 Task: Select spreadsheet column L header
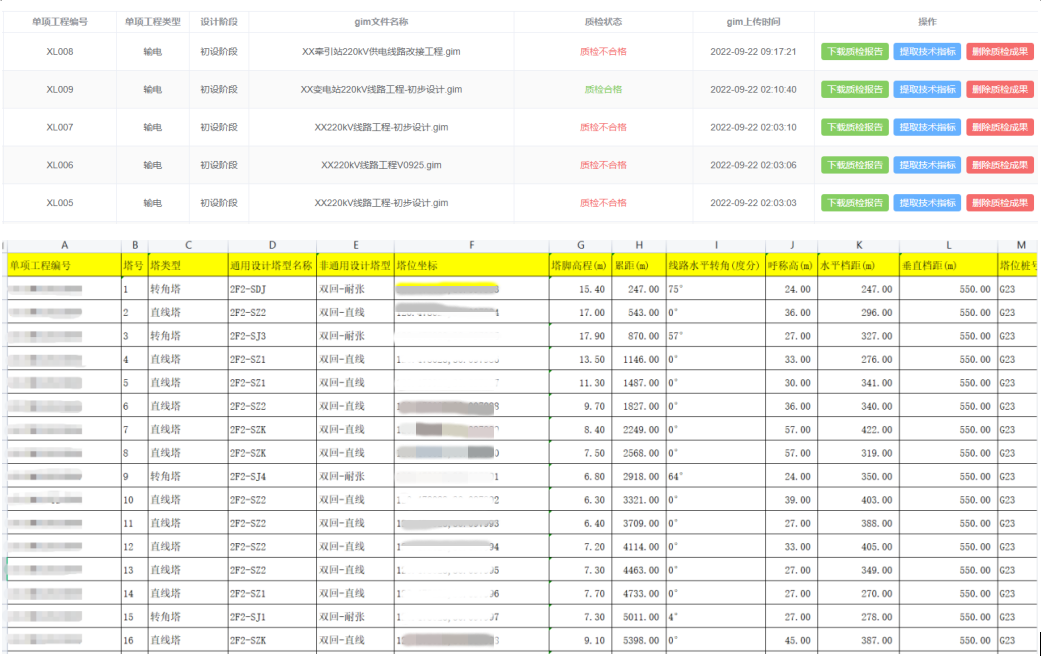click(948, 246)
